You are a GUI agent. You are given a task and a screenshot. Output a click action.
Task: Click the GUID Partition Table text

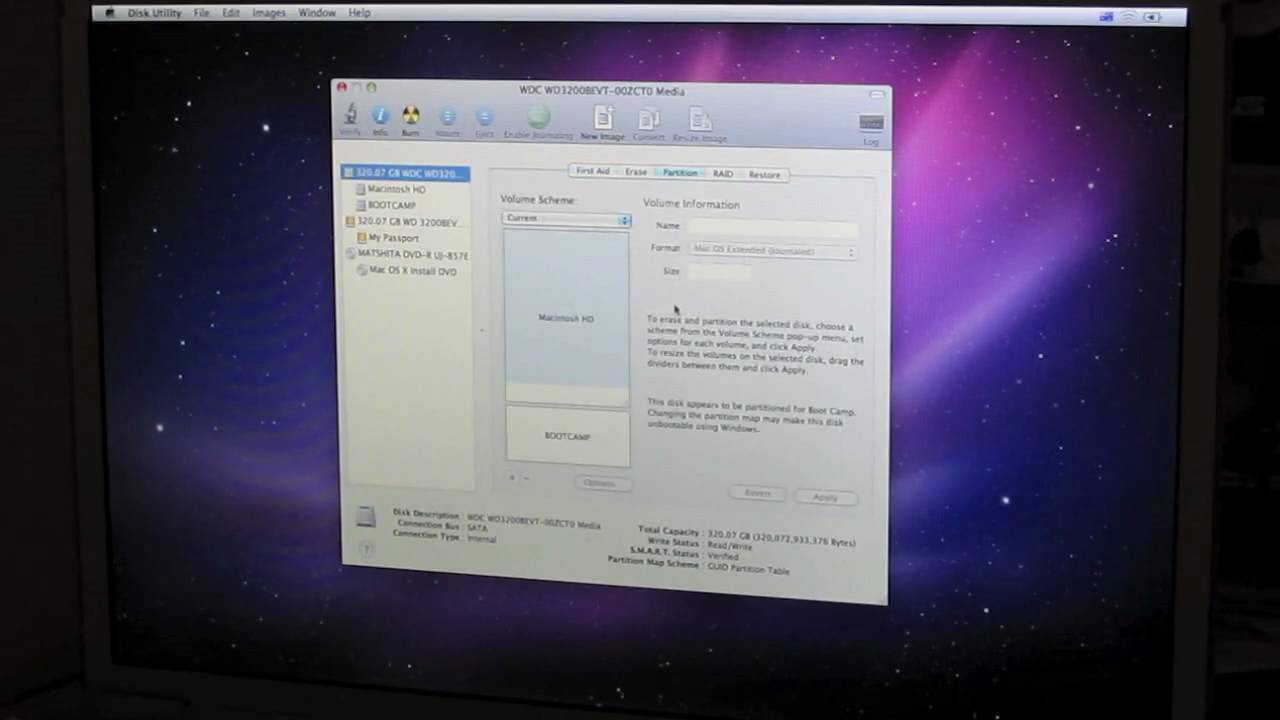(748, 568)
